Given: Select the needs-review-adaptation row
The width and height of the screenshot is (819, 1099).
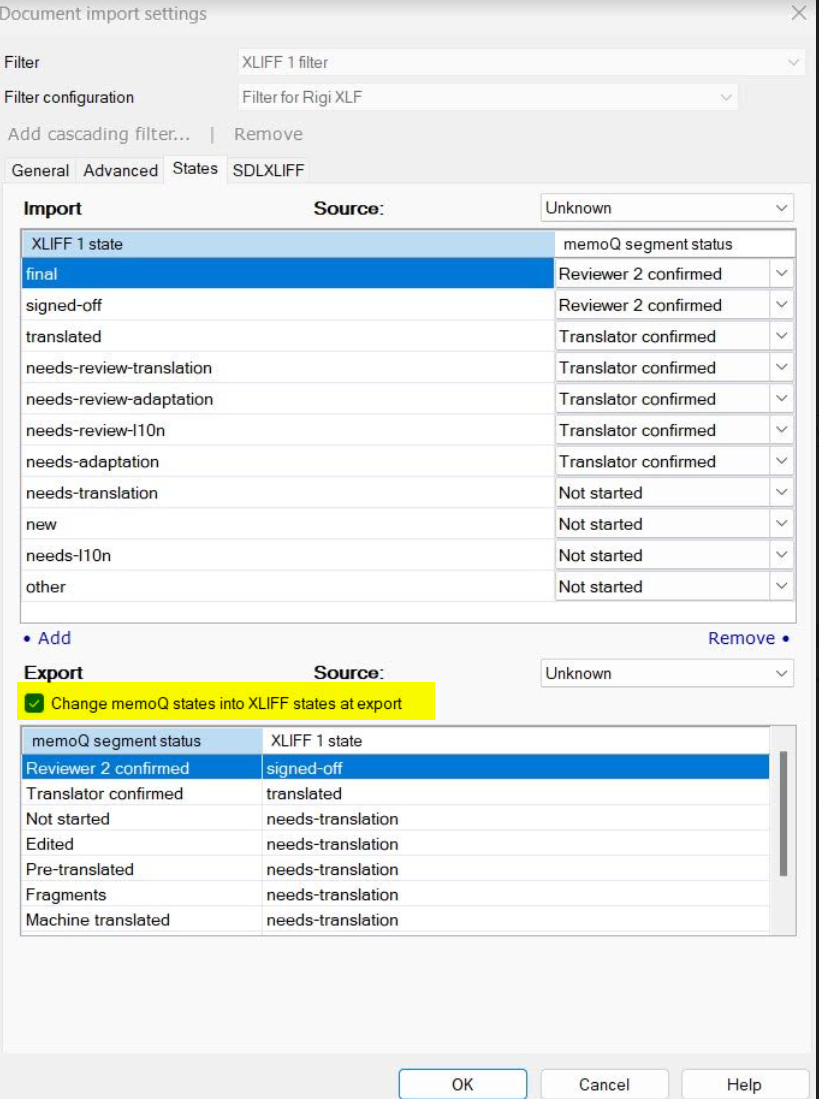Looking at the screenshot, I should pos(288,400).
